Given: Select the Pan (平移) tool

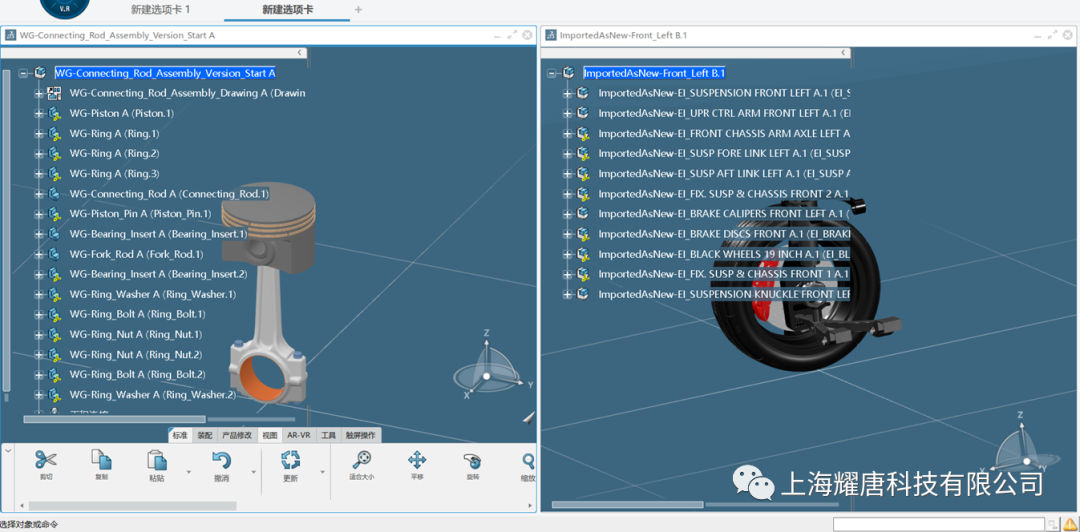Looking at the screenshot, I should coord(417,460).
